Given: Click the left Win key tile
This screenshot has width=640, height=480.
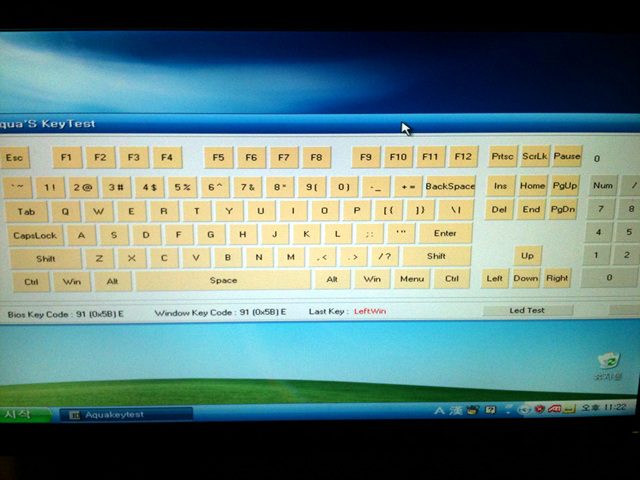Looking at the screenshot, I should click(72, 282).
